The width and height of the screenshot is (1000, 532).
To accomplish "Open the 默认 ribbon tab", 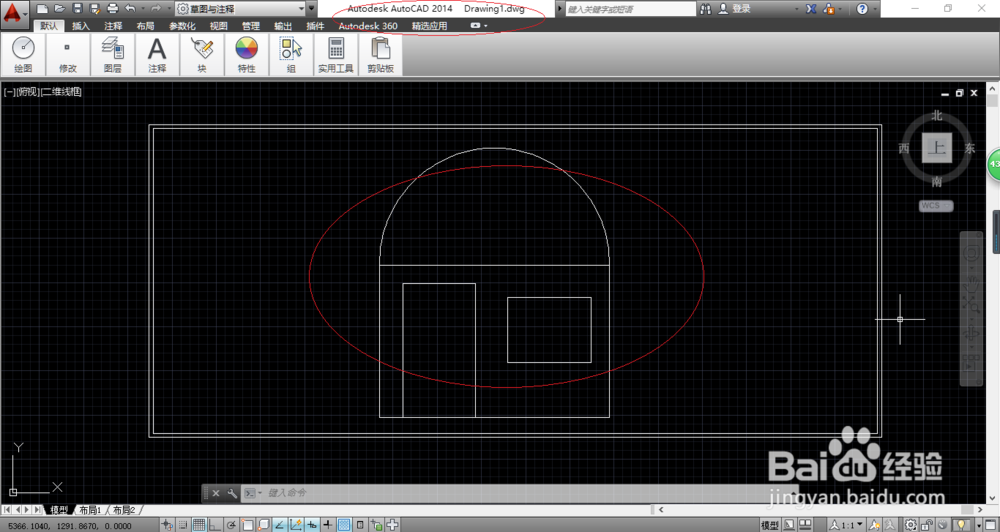I will click(48, 26).
